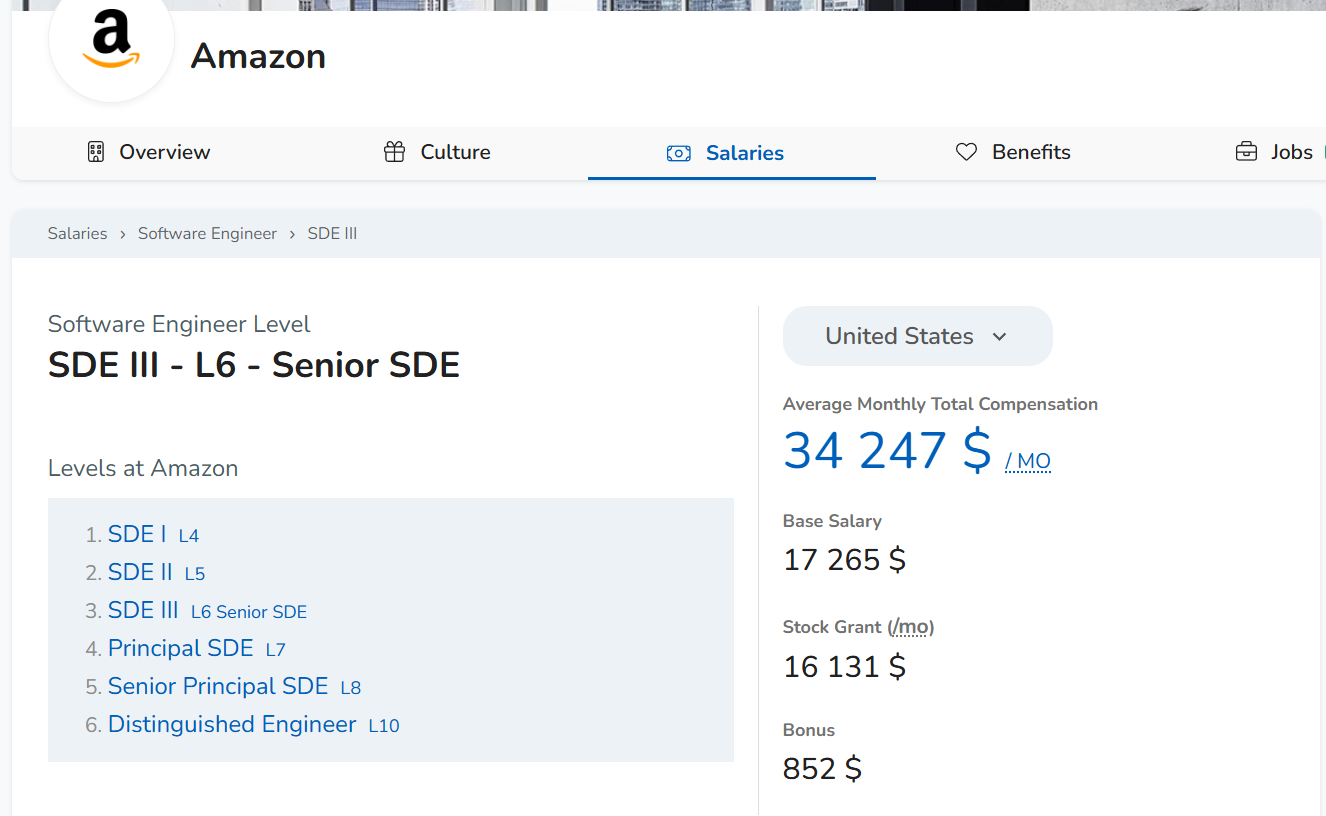Click the Average Monthly Total Compensation label
Image resolution: width=1326 pixels, height=816 pixels.
click(940, 404)
